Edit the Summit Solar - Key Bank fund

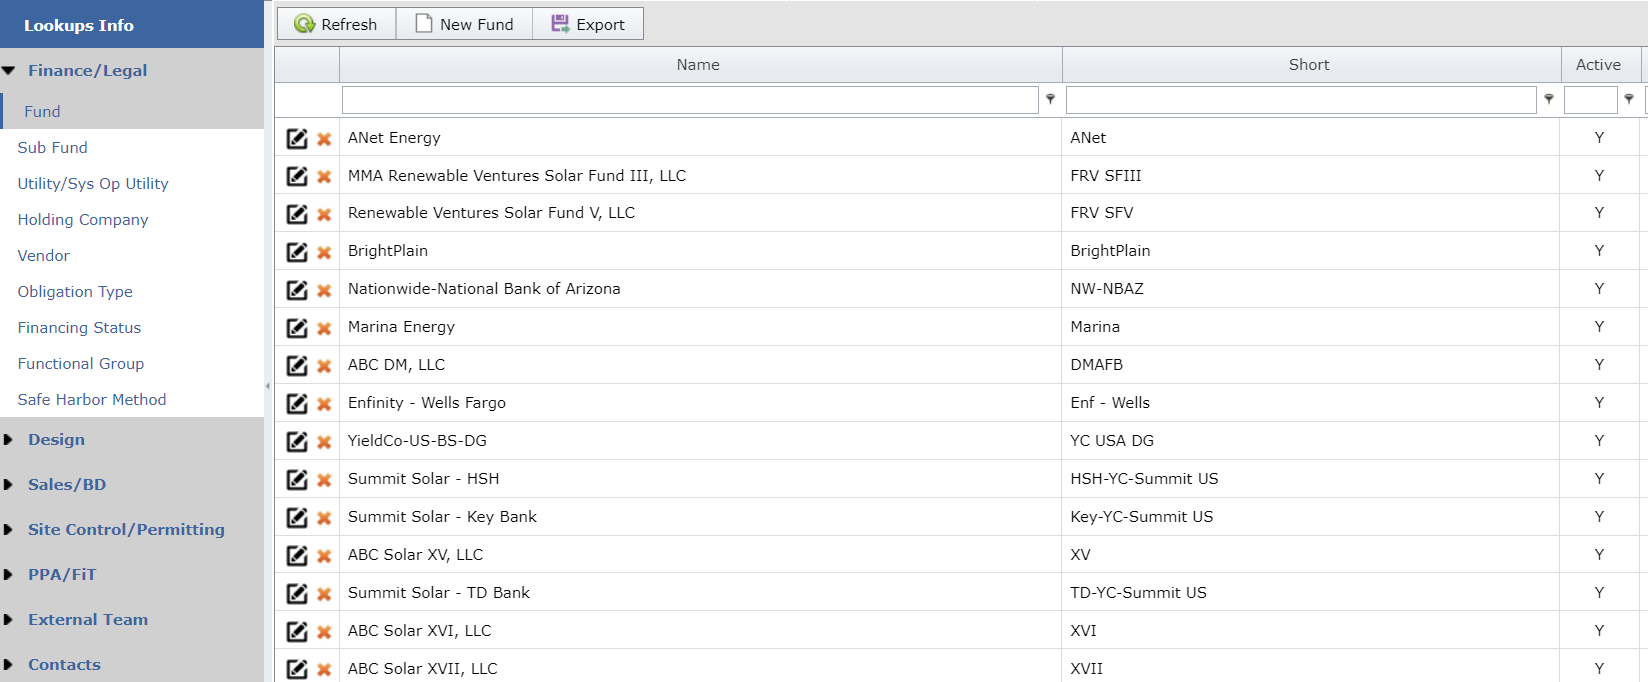tap(297, 518)
